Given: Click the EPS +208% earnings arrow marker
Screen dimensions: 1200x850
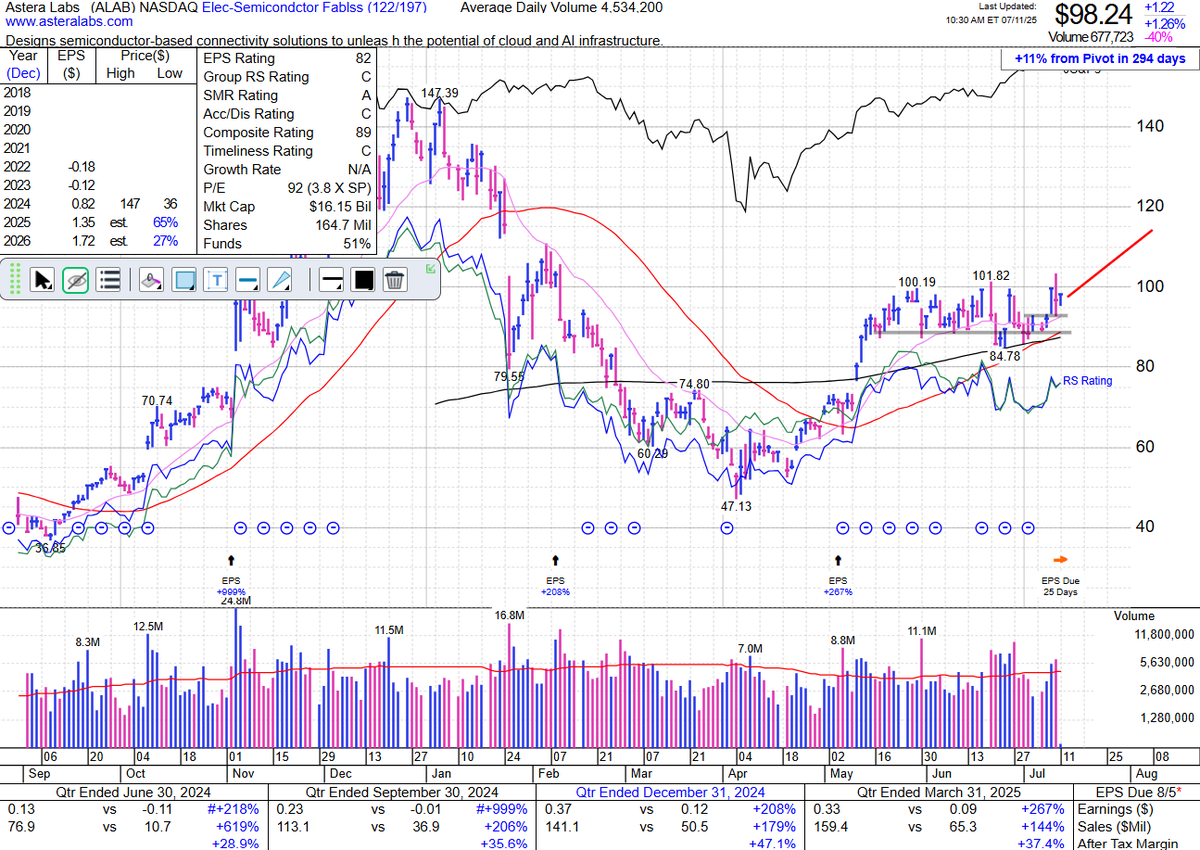Looking at the screenshot, I should point(555,561).
